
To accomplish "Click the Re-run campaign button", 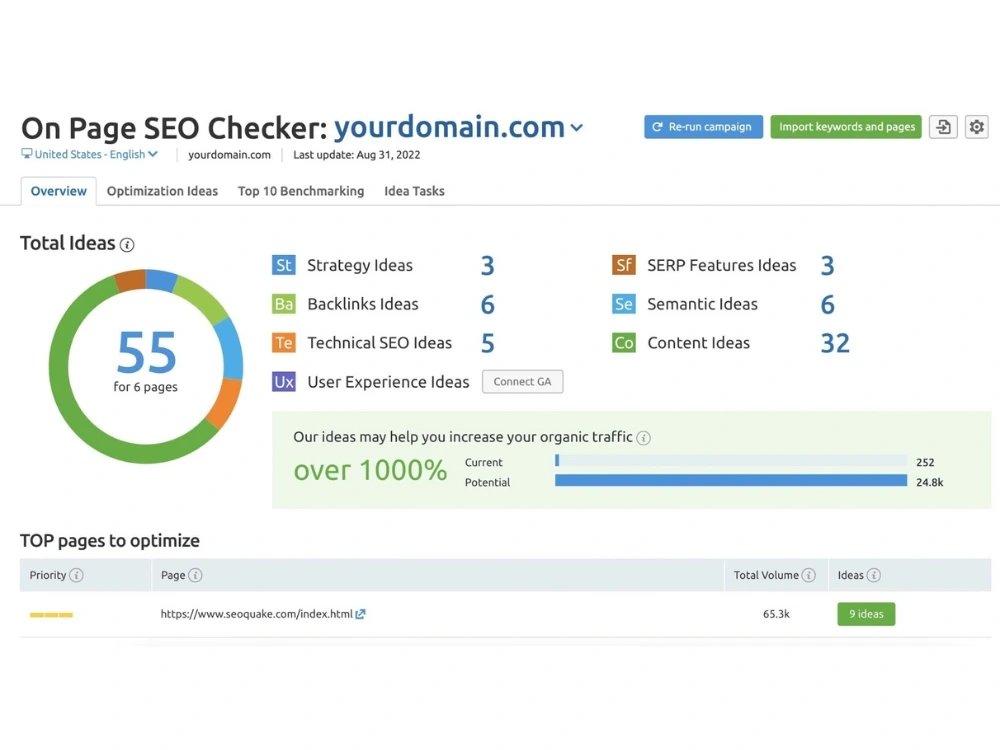I will coord(703,127).
